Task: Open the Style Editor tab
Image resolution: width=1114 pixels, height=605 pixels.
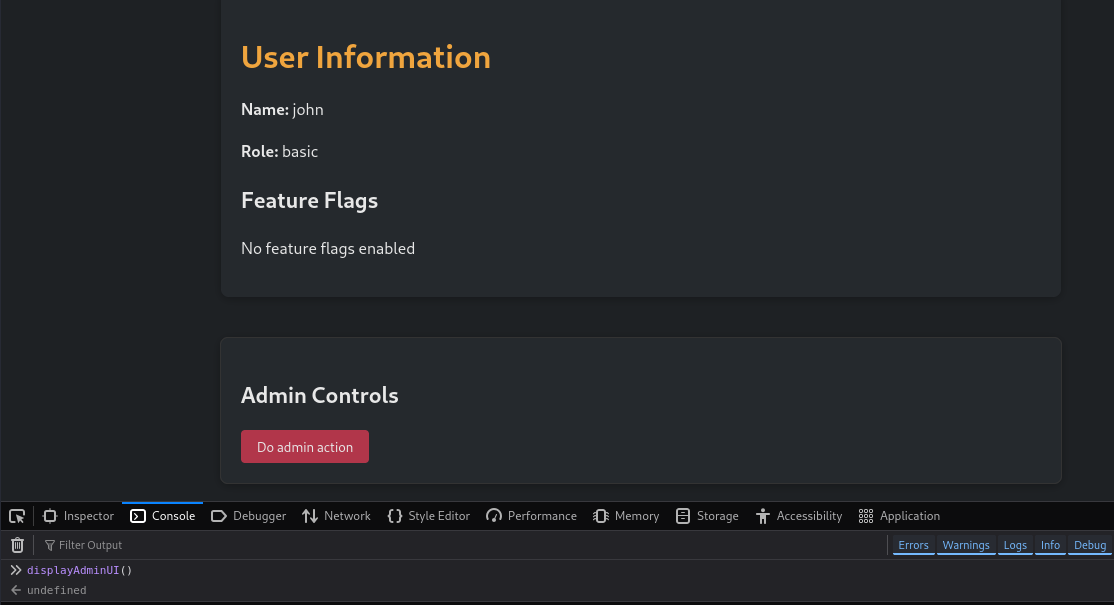Action: 428,516
